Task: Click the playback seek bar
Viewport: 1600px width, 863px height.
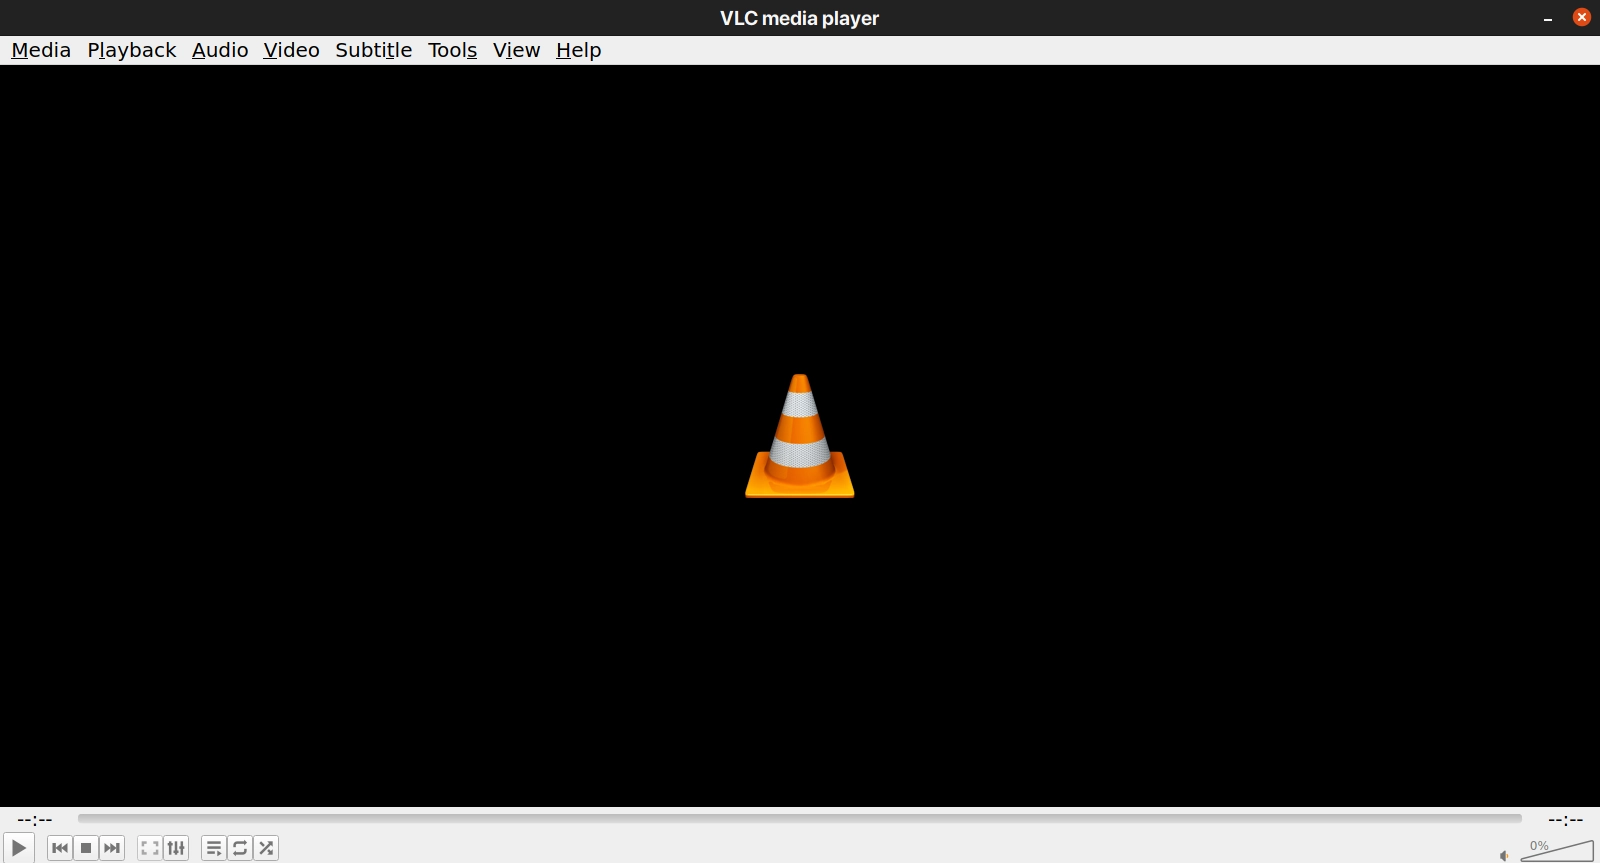Action: point(800,819)
